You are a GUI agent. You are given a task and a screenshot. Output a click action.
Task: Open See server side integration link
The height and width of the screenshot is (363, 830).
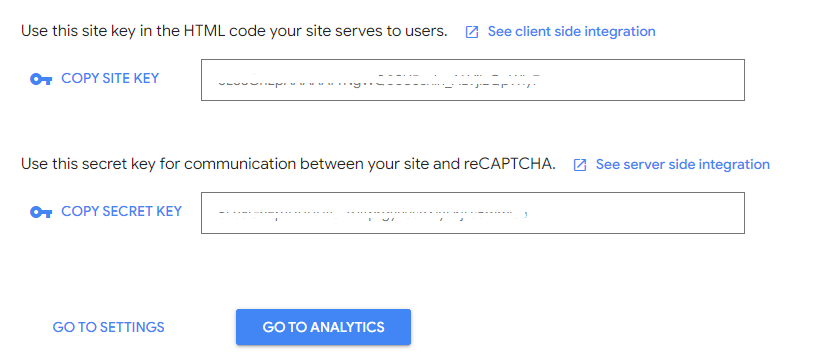(x=683, y=165)
